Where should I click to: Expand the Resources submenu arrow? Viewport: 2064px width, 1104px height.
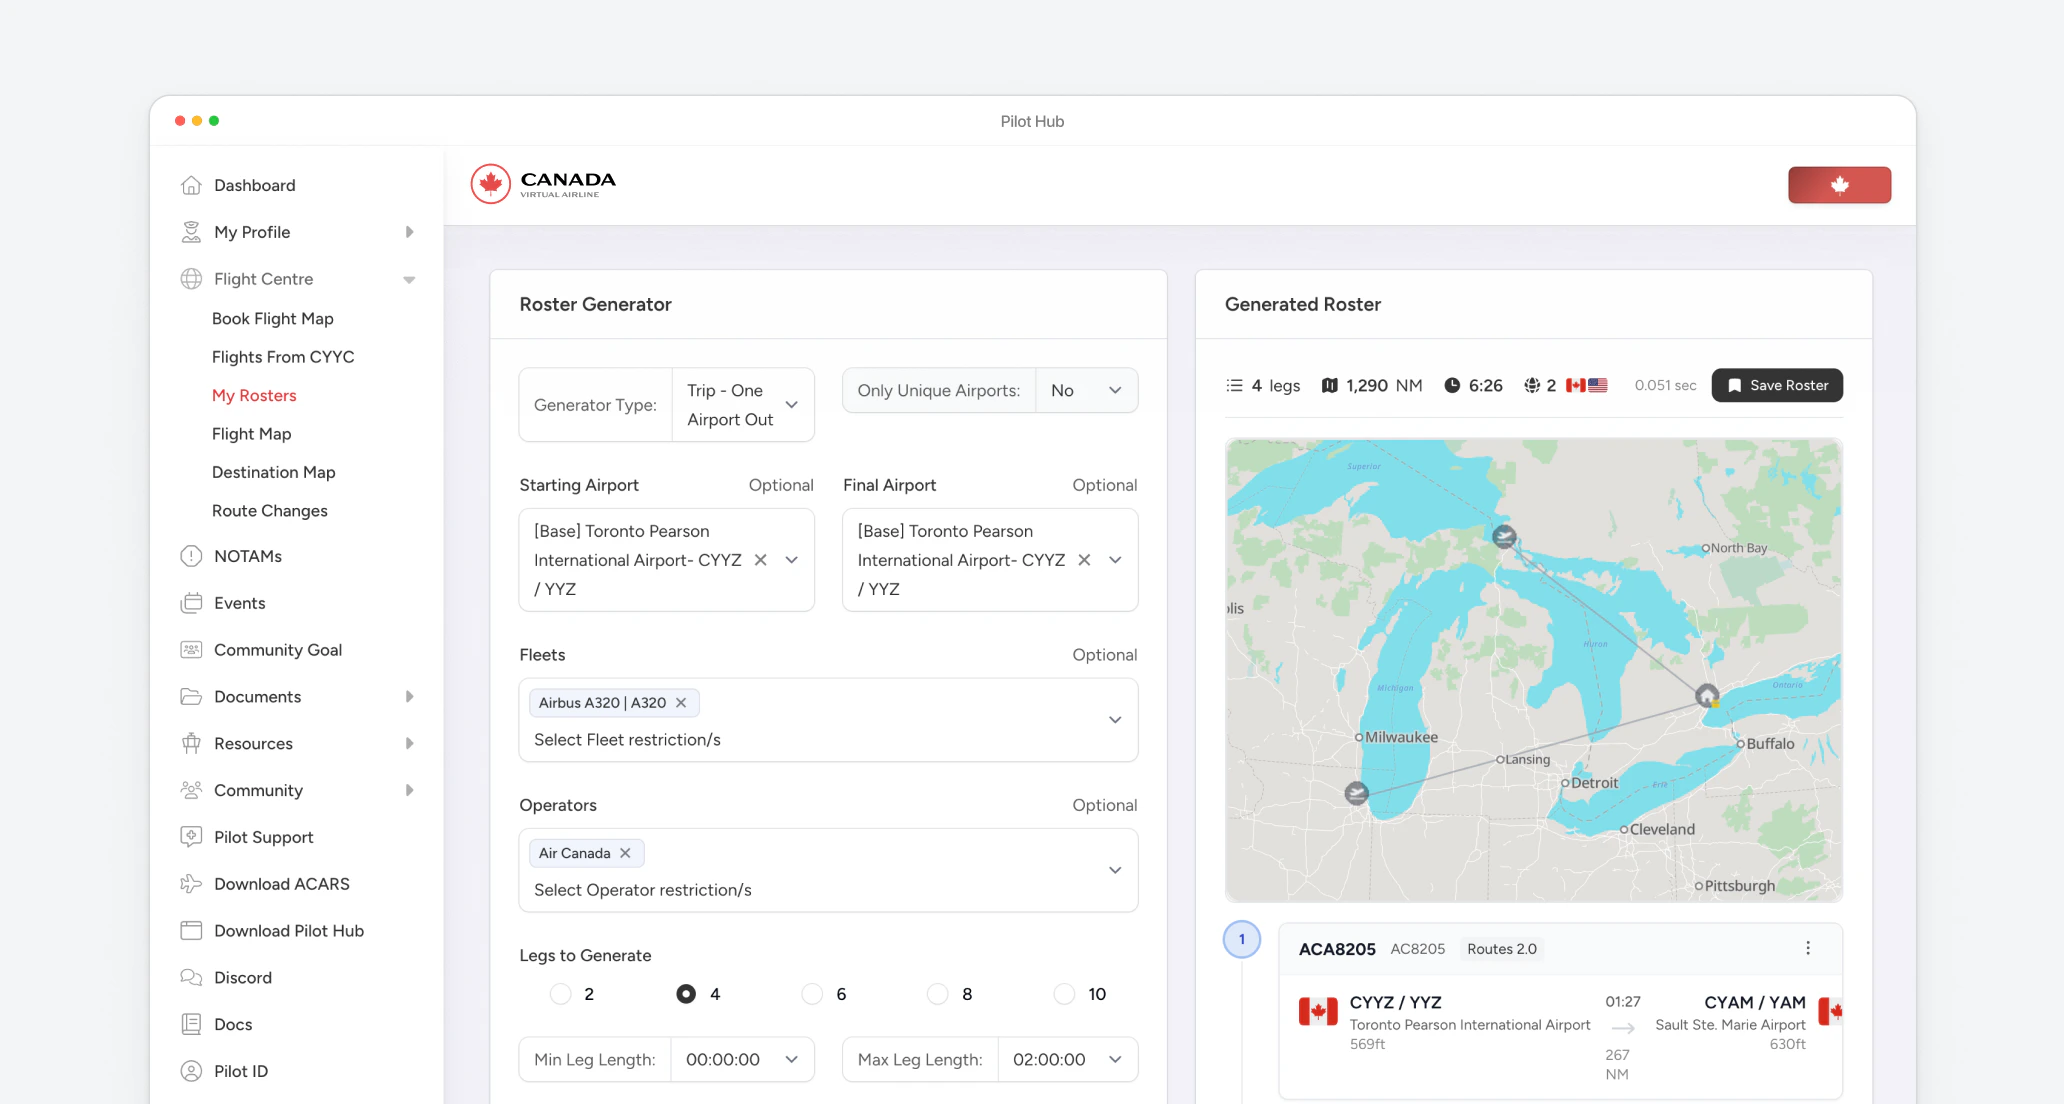(x=409, y=743)
